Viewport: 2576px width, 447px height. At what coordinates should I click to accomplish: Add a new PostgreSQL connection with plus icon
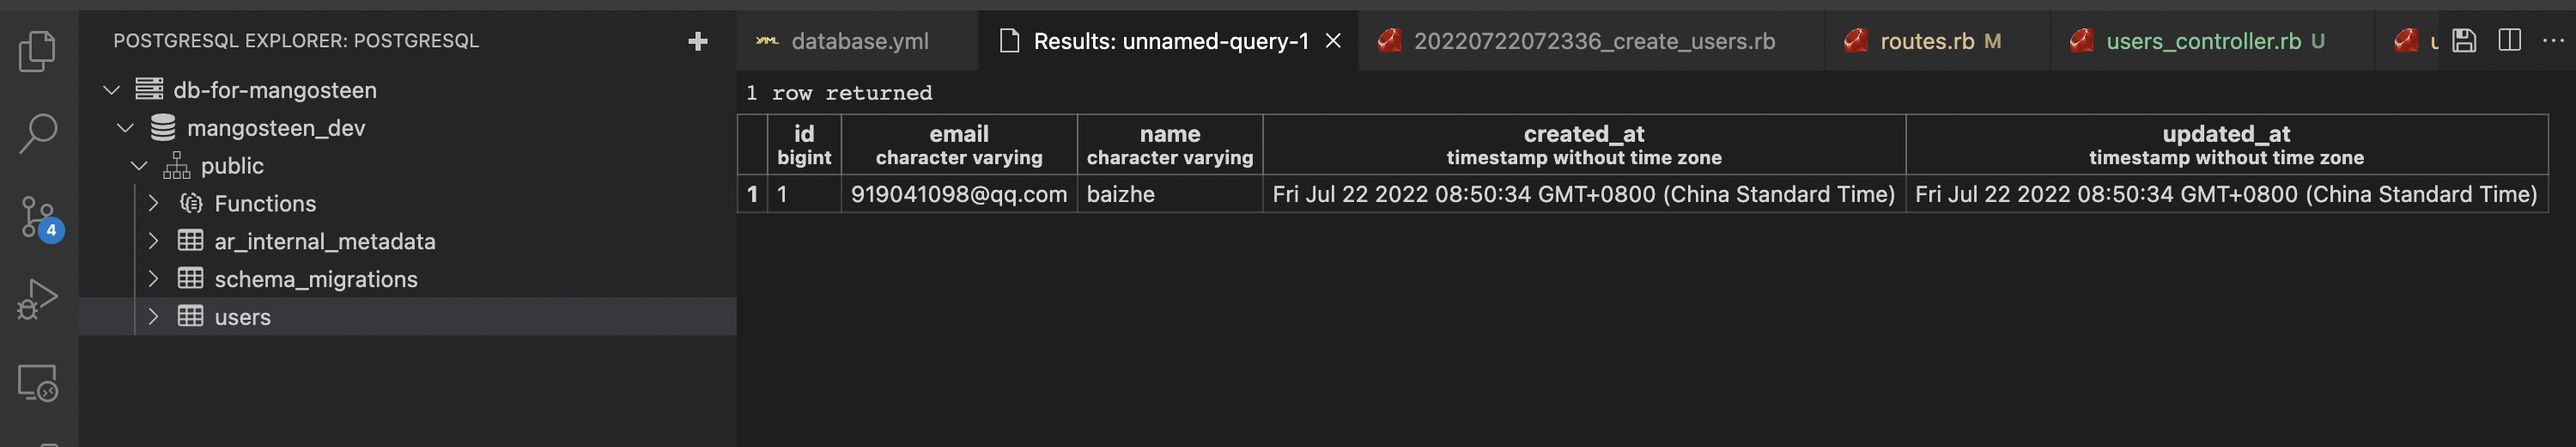click(x=698, y=41)
